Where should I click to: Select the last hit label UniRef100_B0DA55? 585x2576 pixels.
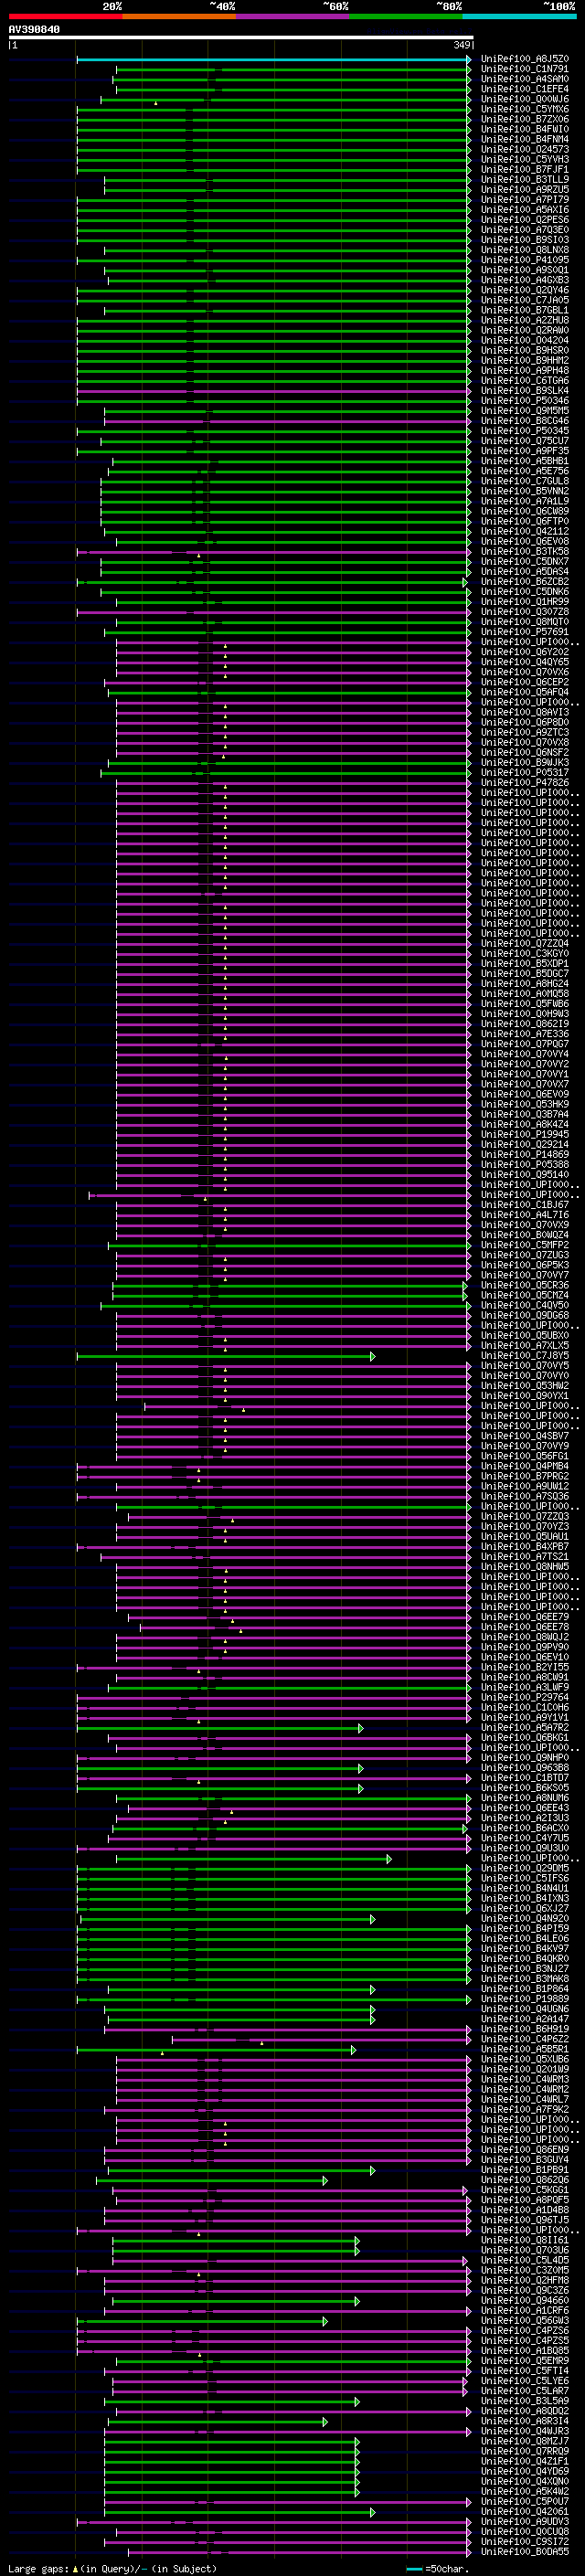point(525,2552)
